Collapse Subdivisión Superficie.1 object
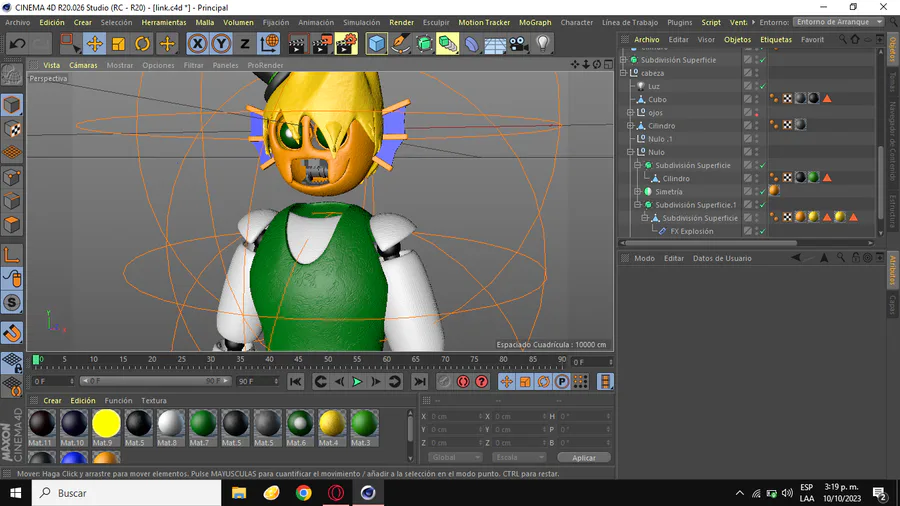This screenshot has height=506, width=900. click(x=638, y=205)
